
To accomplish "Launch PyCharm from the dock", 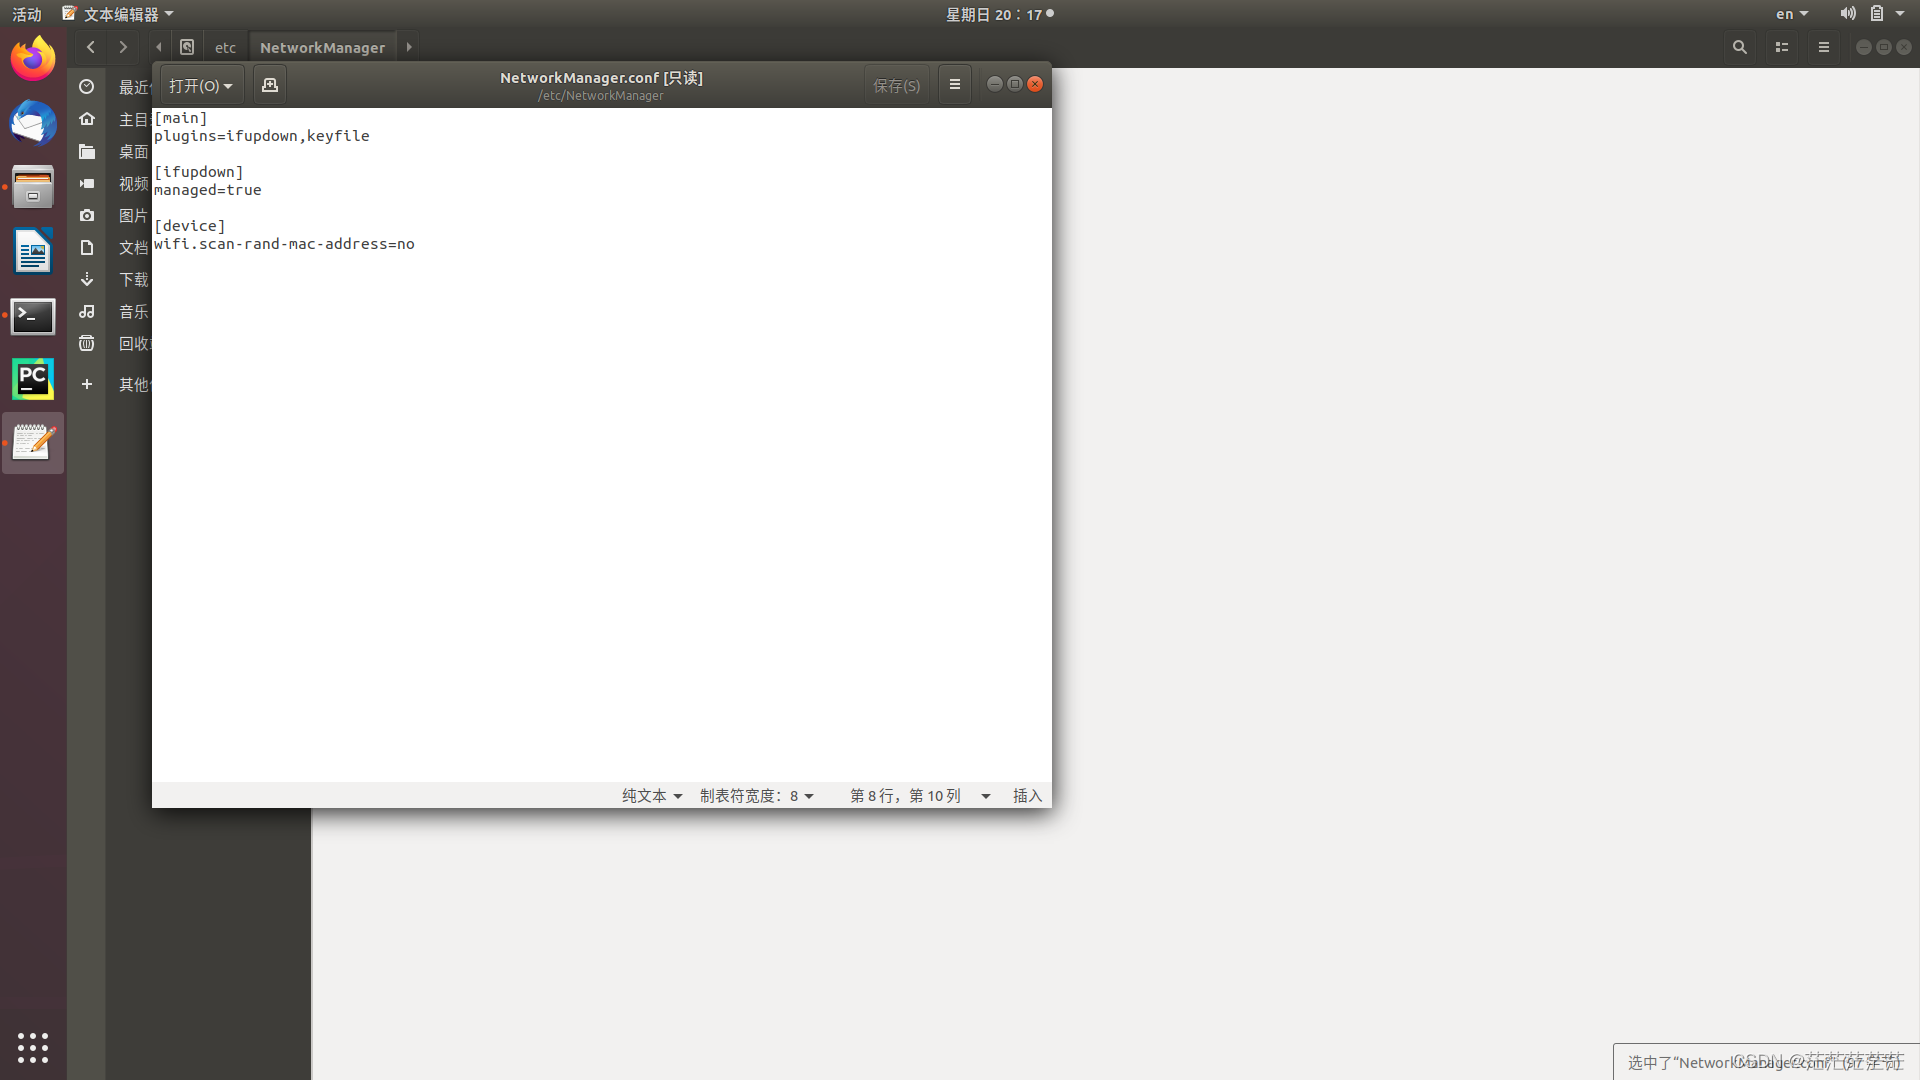I will [x=33, y=379].
